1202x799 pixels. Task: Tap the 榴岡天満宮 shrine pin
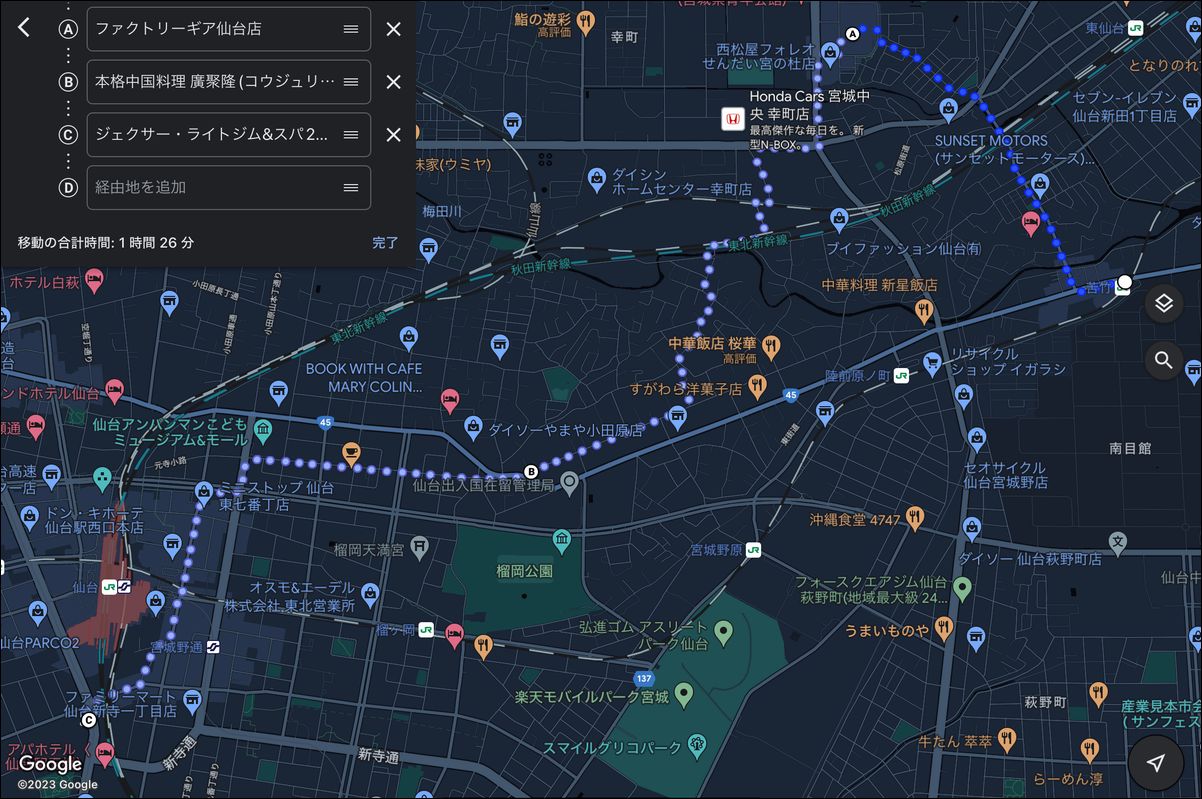tap(419, 546)
